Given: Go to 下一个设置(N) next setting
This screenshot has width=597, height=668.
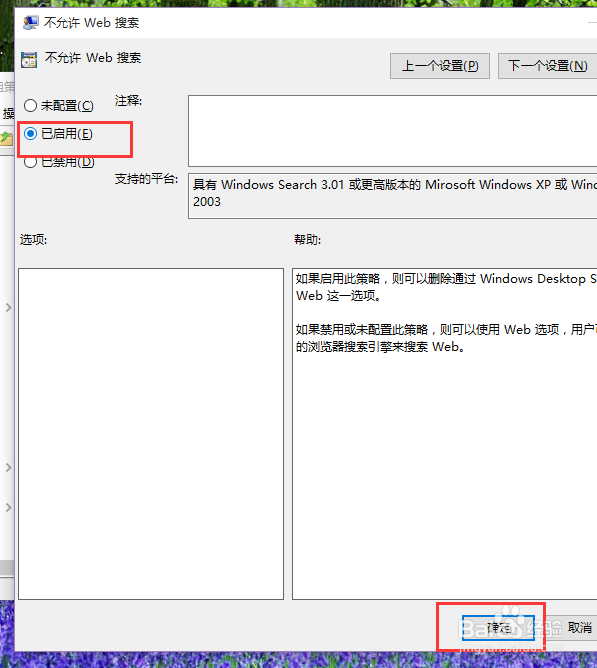Looking at the screenshot, I should pos(548,66).
